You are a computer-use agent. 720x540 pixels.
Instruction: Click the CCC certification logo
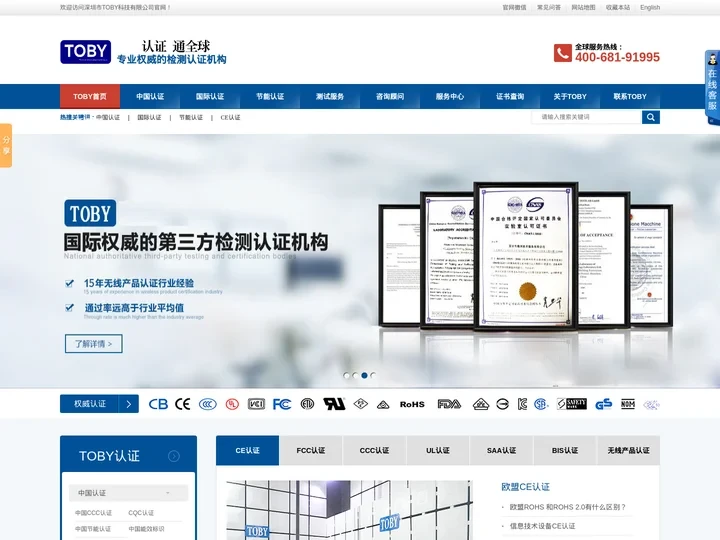pos(208,404)
